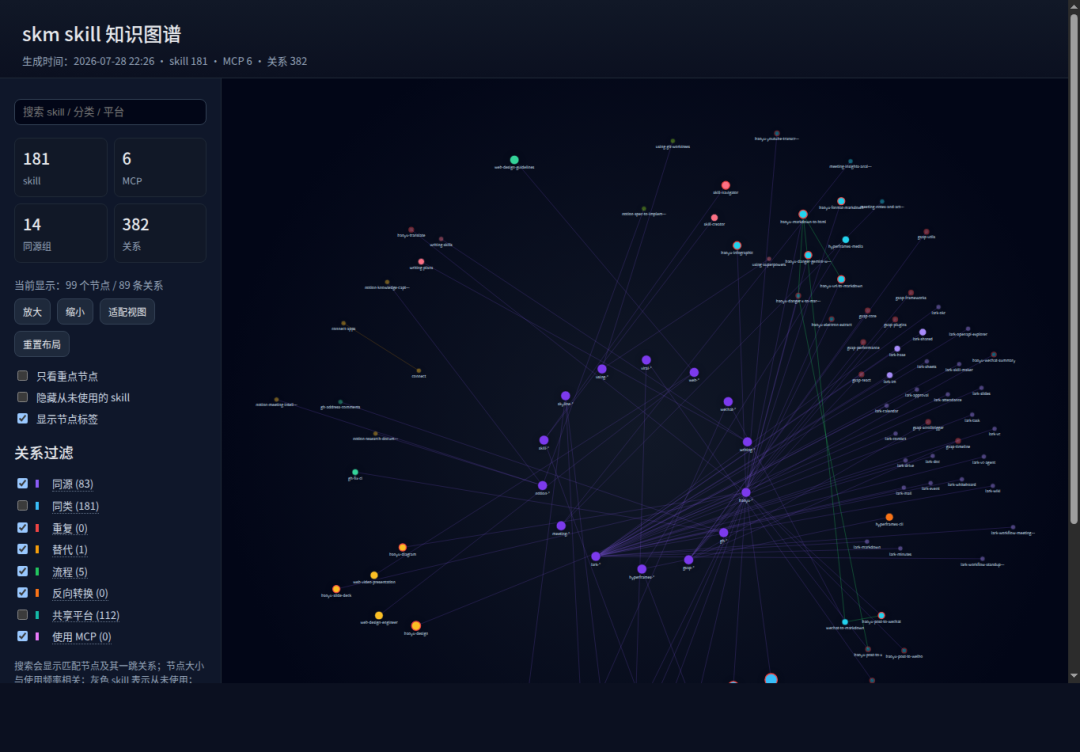The image size is (1080, 752).
Task: Focus the 搜索 skill / 分类 / 平台 search box
Action: coord(110,112)
